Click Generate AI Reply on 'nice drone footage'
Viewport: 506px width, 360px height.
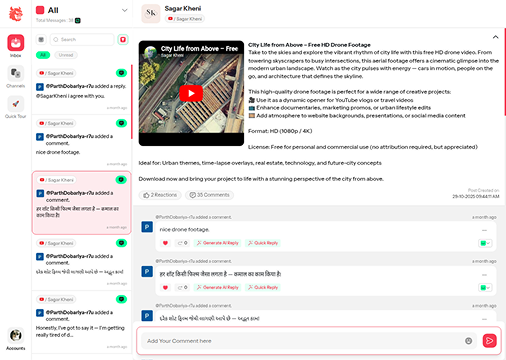click(x=218, y=243)
